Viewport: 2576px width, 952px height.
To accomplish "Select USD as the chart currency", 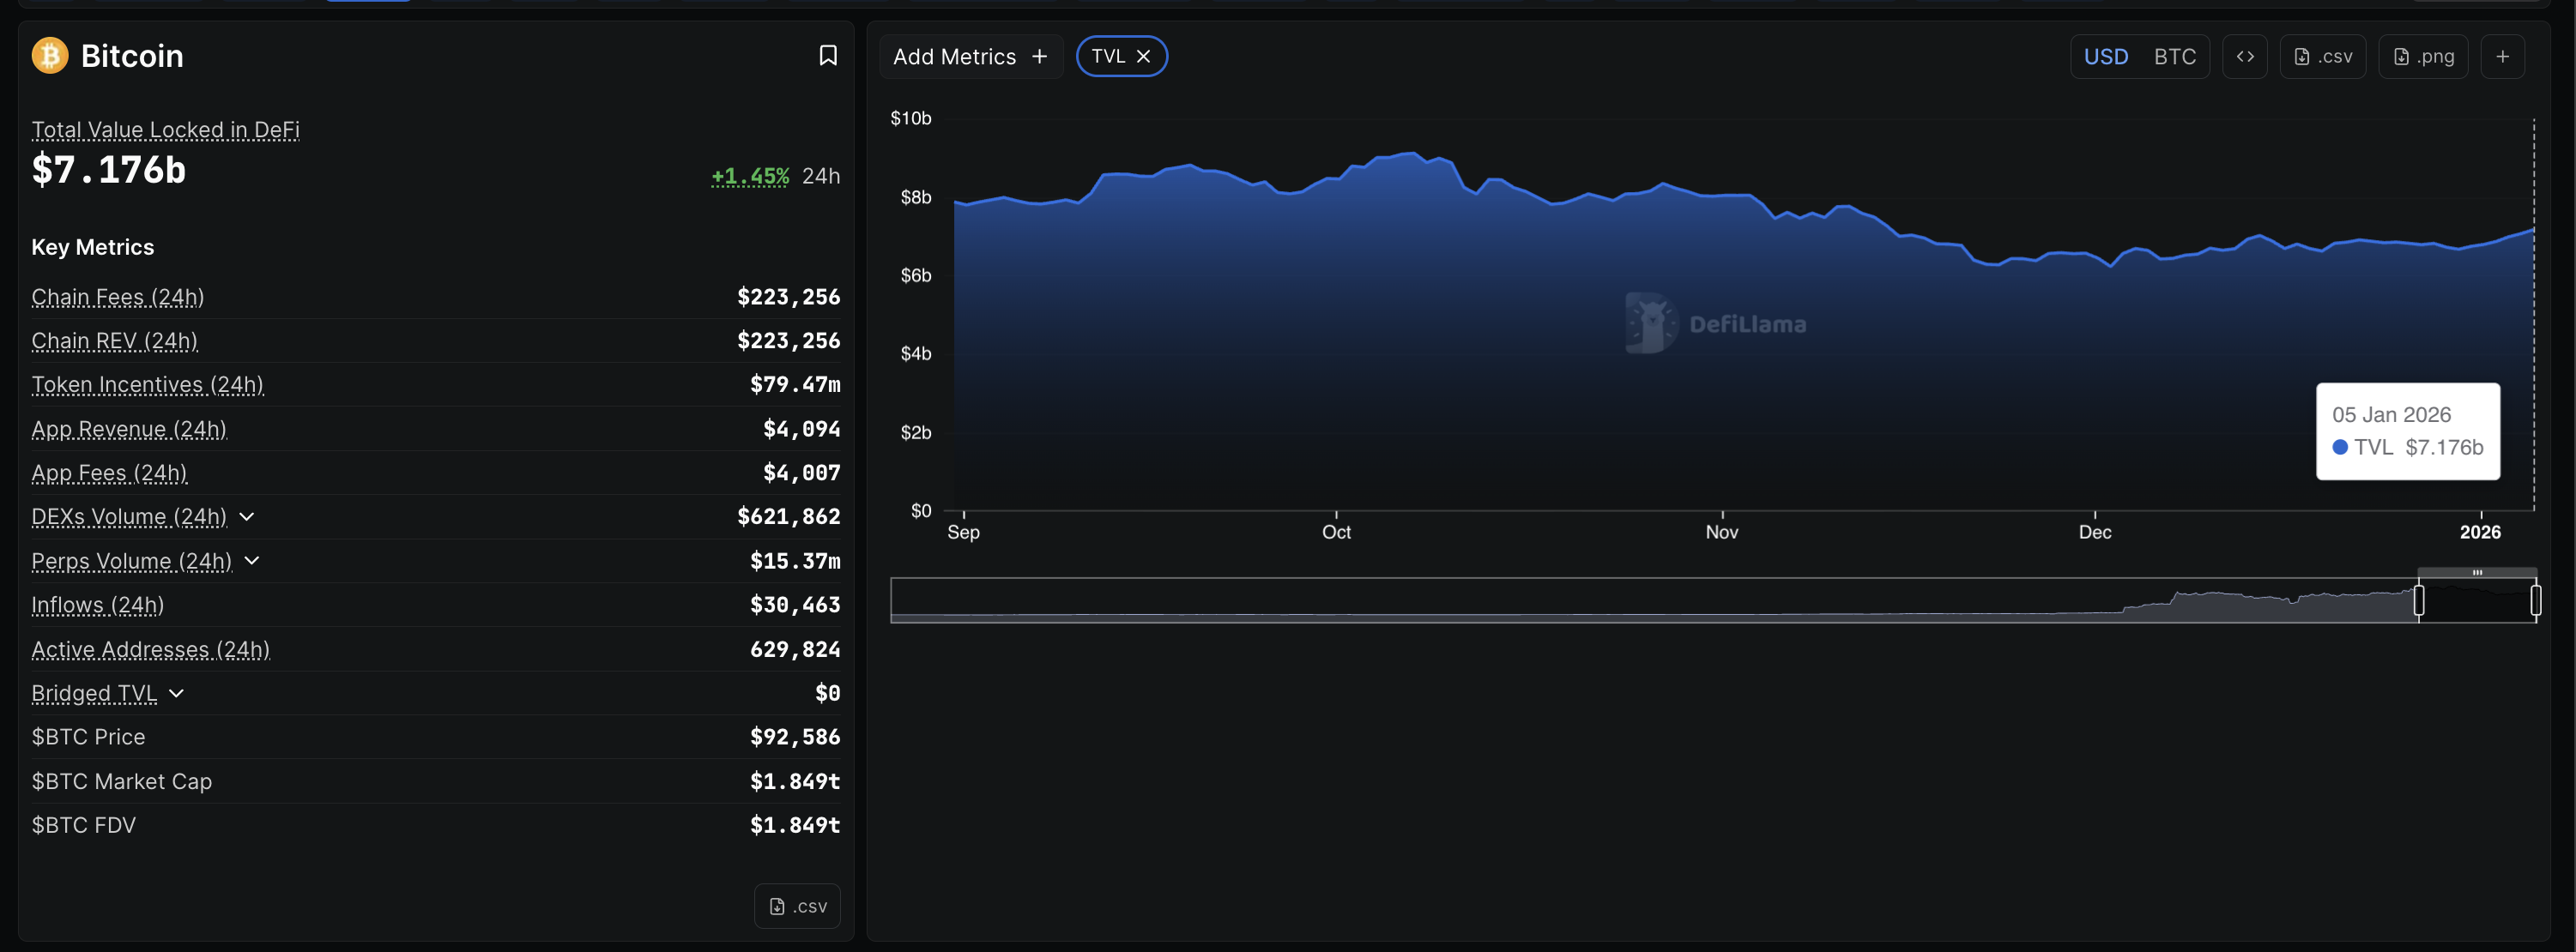I will 2107,56.
